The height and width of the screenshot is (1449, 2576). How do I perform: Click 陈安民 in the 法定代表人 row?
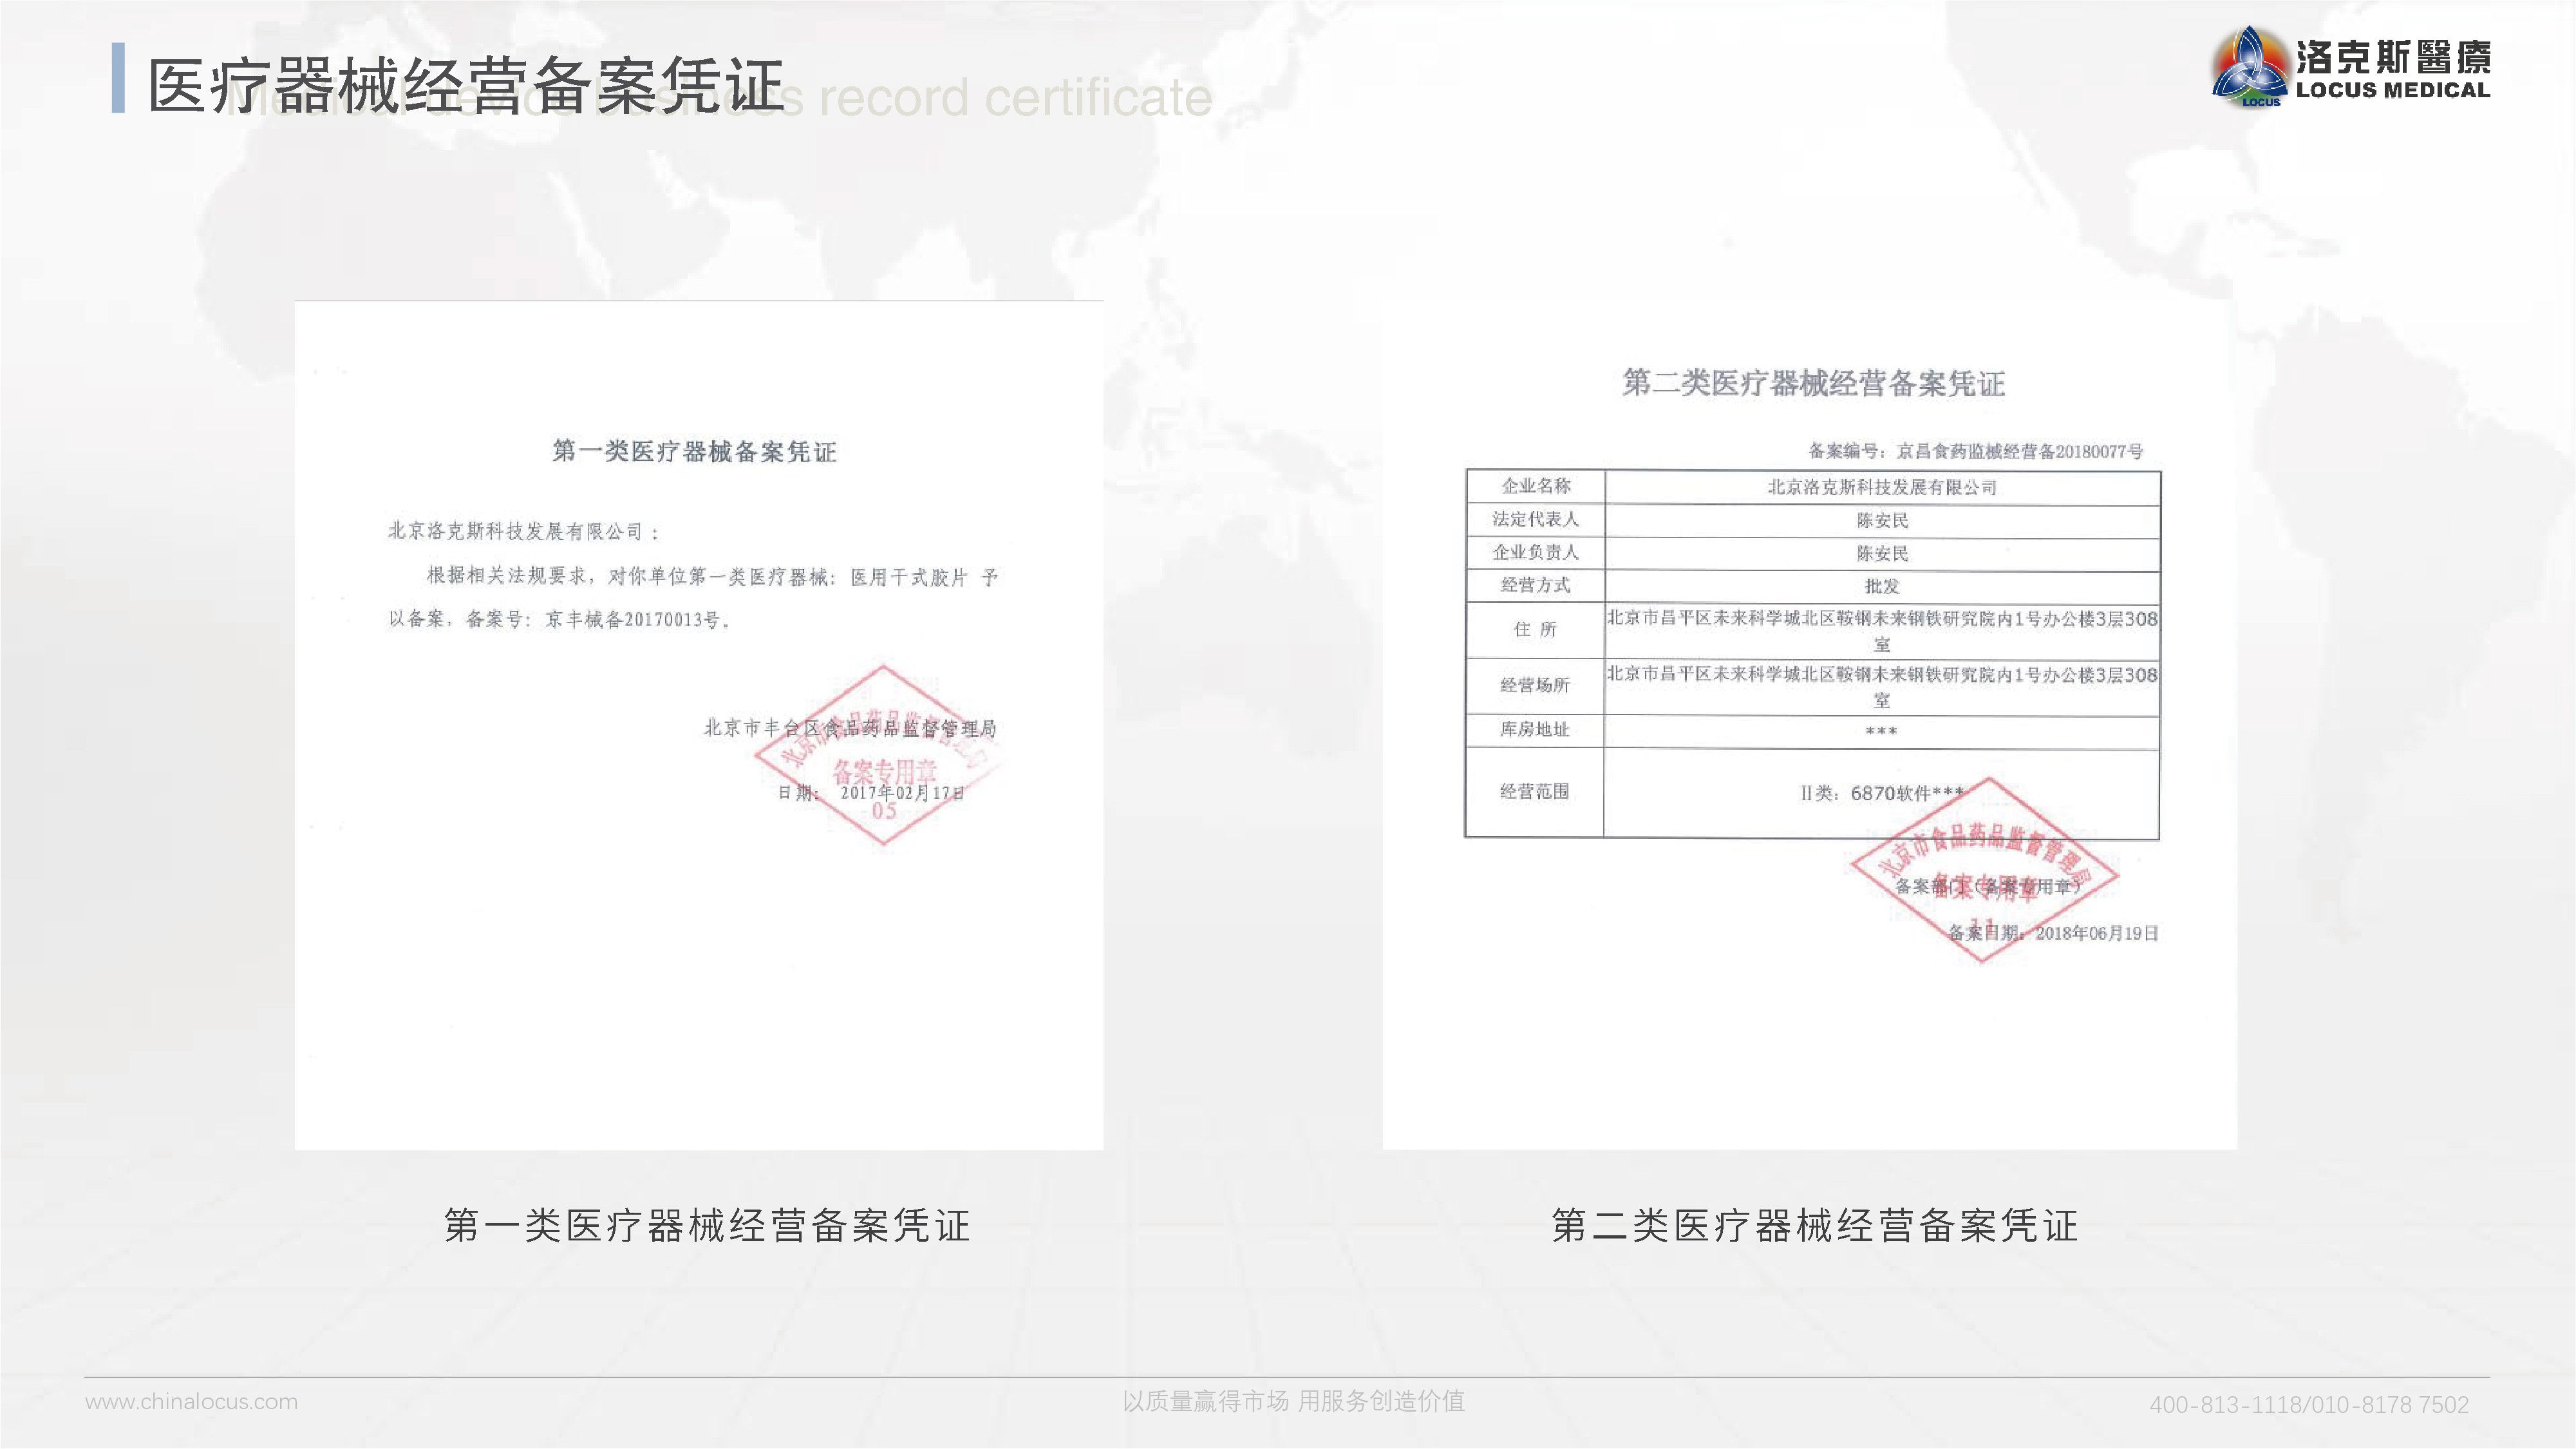[x=1882, y=520]
